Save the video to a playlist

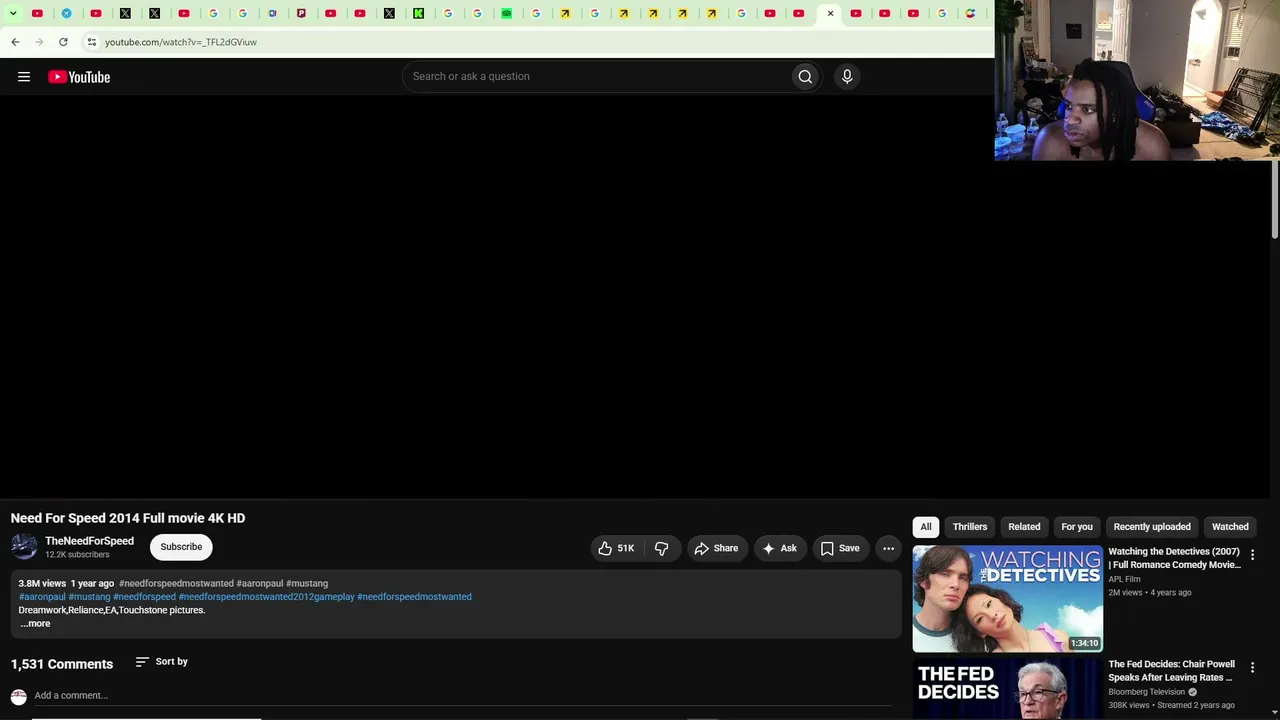pos(840,548)
